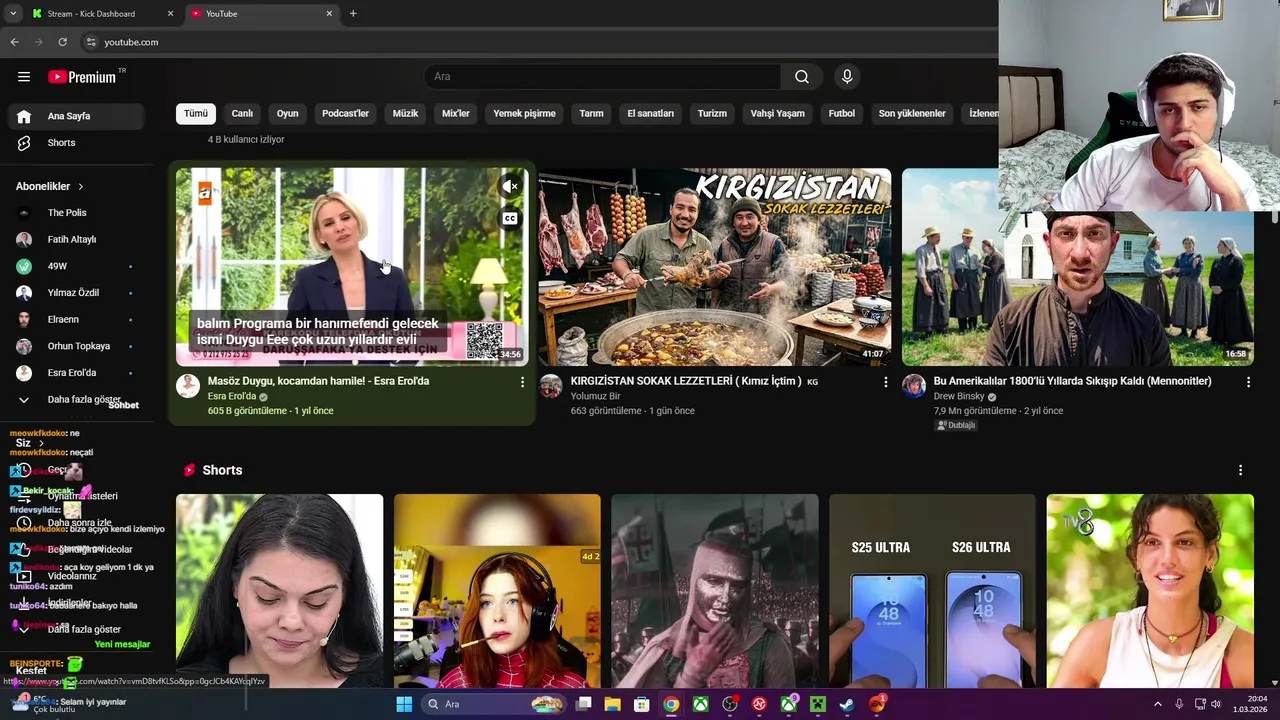Open the red-haired streamer Short thumbnail

point(497,591)
